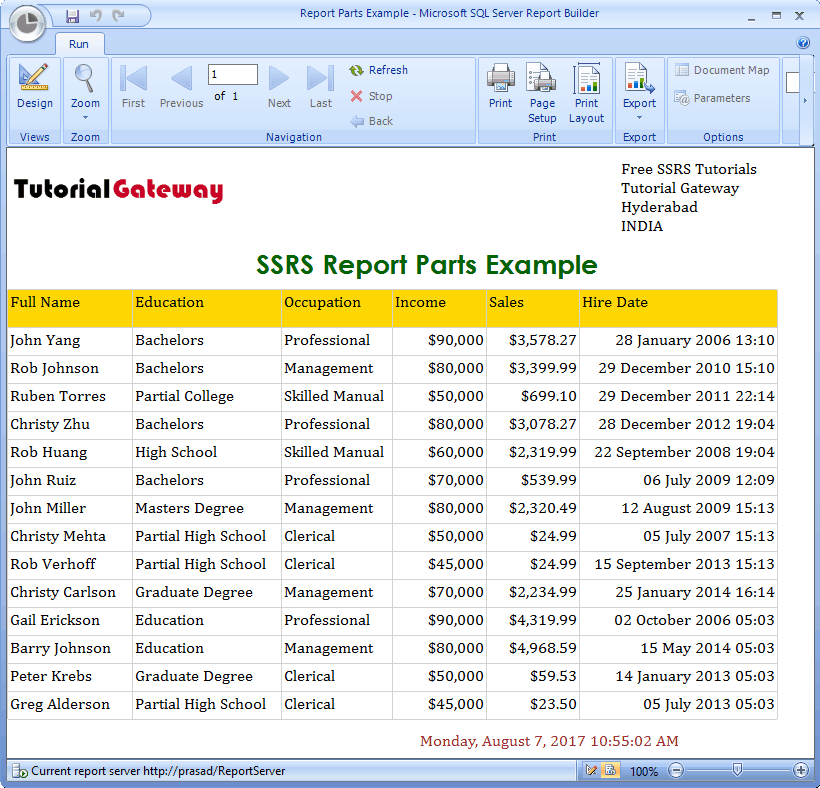Jump to the Last page
Viewport: 820px width, 788px height.
(320, 86)
